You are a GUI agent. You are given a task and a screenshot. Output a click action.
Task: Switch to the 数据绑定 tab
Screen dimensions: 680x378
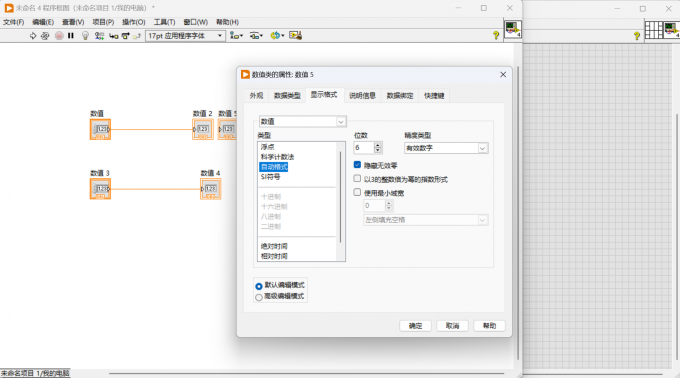pyautogui.click(x=400, y=96)
